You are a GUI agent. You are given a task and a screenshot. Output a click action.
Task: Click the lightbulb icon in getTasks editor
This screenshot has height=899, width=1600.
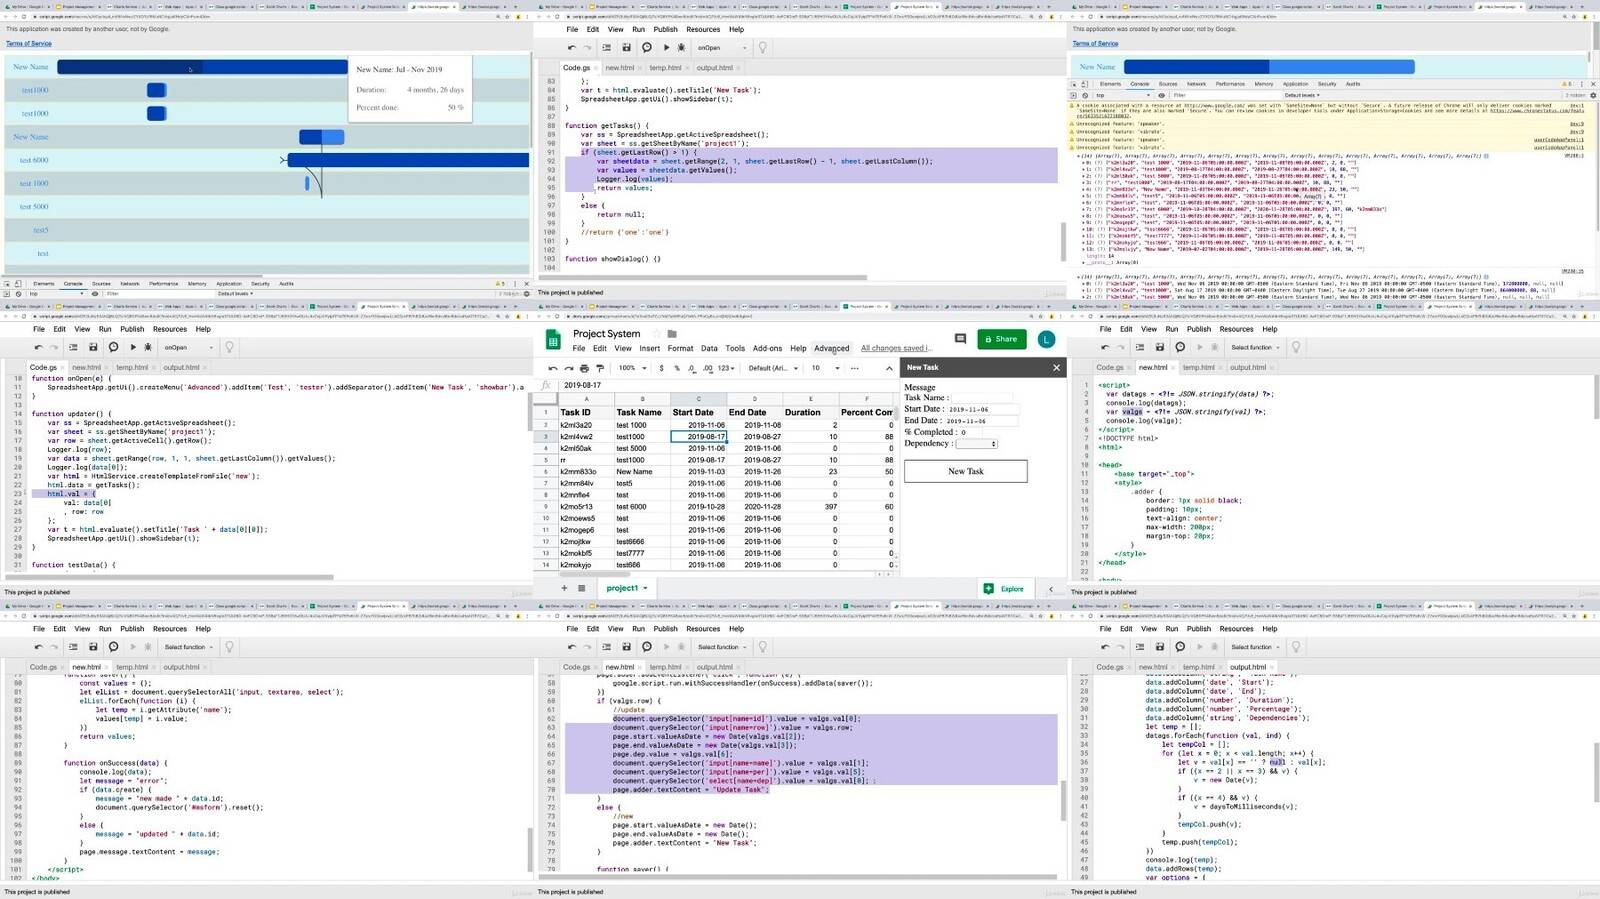[762, 47]
